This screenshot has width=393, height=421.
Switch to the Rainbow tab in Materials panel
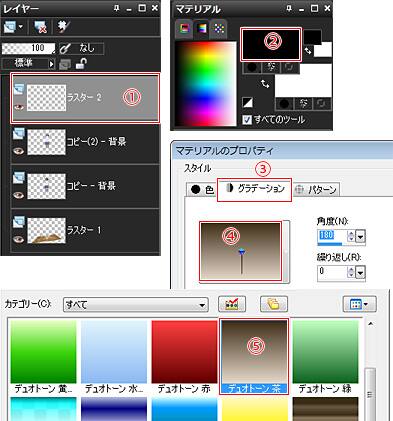(202, 29)
